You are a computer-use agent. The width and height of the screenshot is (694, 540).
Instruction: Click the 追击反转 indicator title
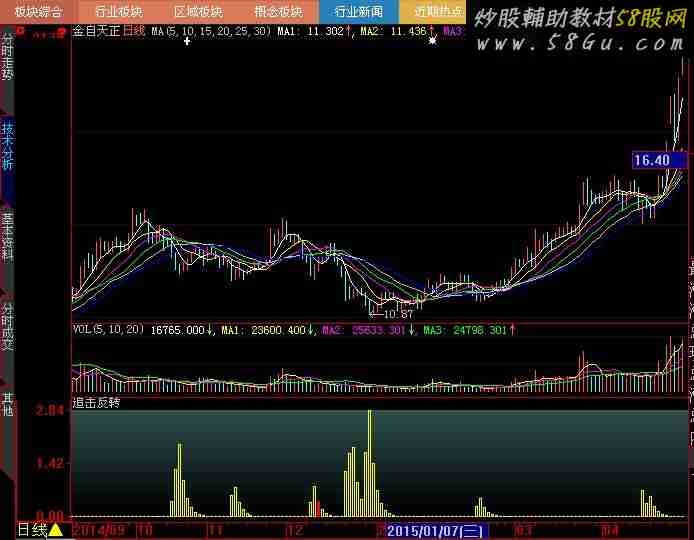(x=96, y=403)
